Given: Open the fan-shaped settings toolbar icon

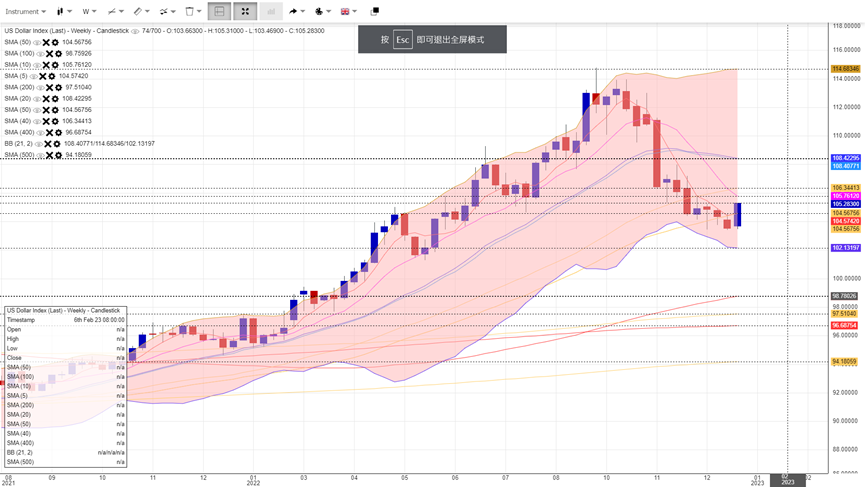Looking at the screenshot, I should pos(322,11).
